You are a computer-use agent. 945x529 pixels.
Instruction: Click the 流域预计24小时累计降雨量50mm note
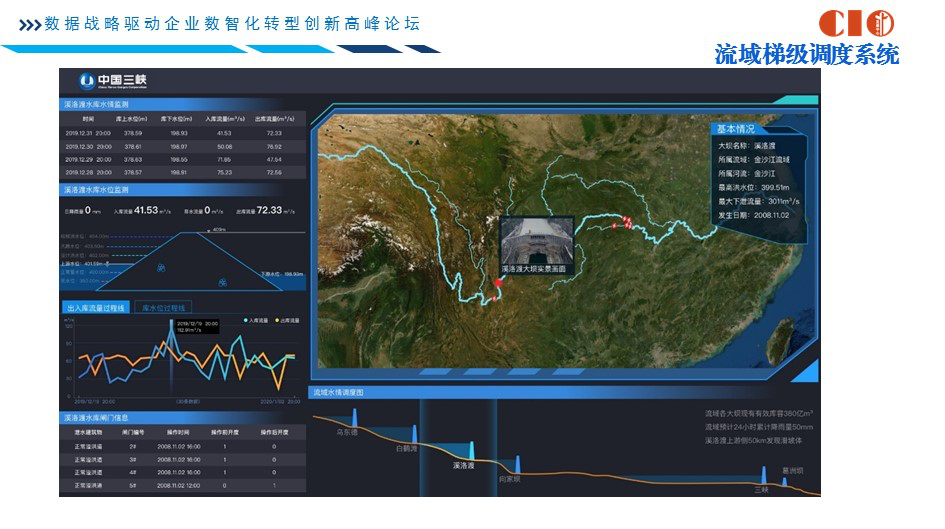coord(759,427)
